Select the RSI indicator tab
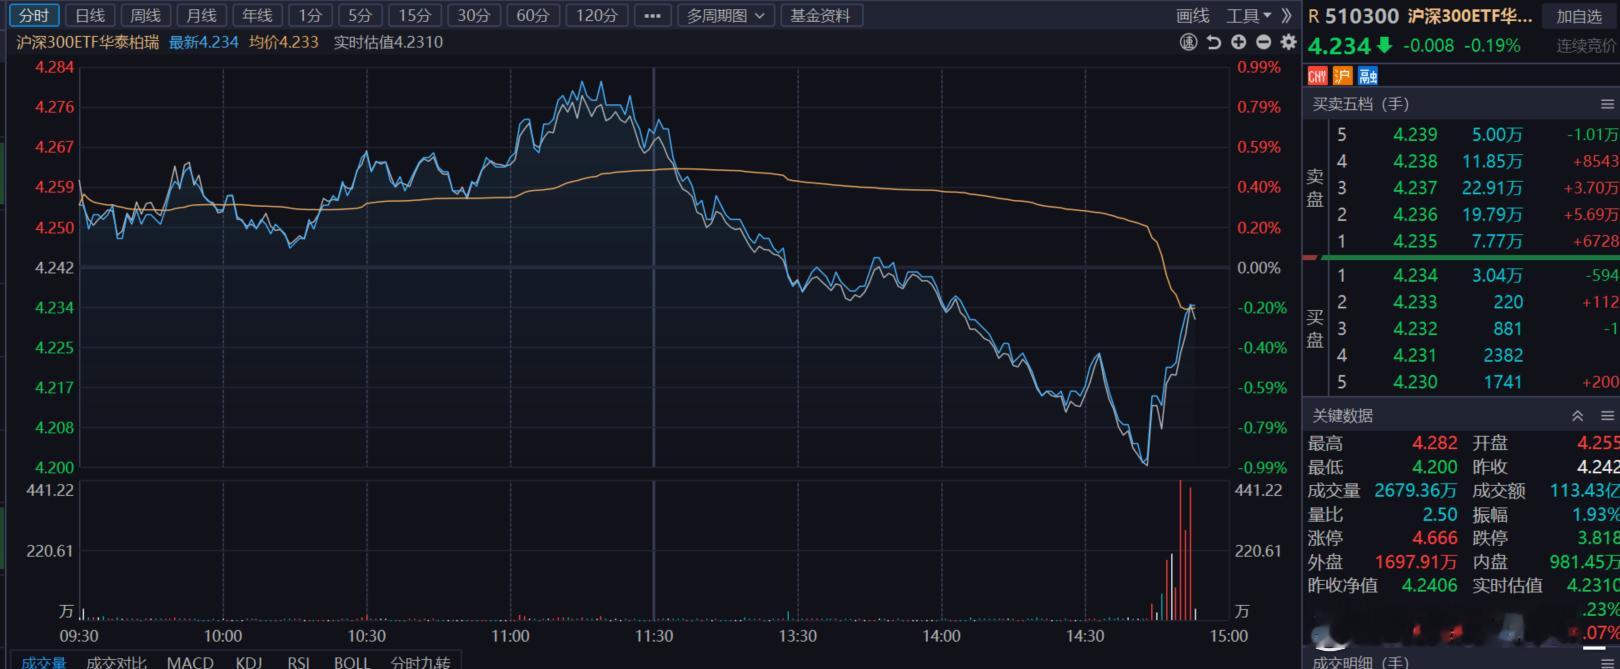 pos(299,662)
